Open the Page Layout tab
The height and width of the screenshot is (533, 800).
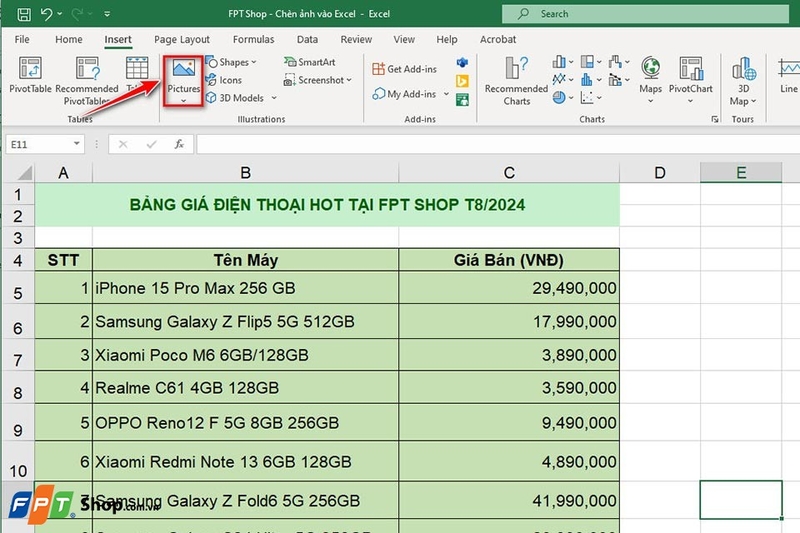182,39
